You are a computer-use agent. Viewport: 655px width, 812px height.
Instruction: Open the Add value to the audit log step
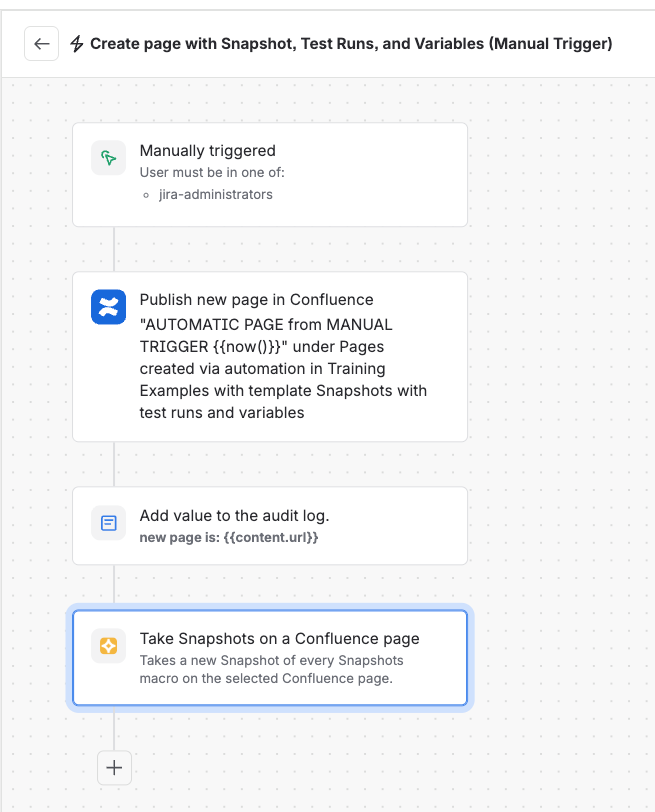click(x=270, y=526)
